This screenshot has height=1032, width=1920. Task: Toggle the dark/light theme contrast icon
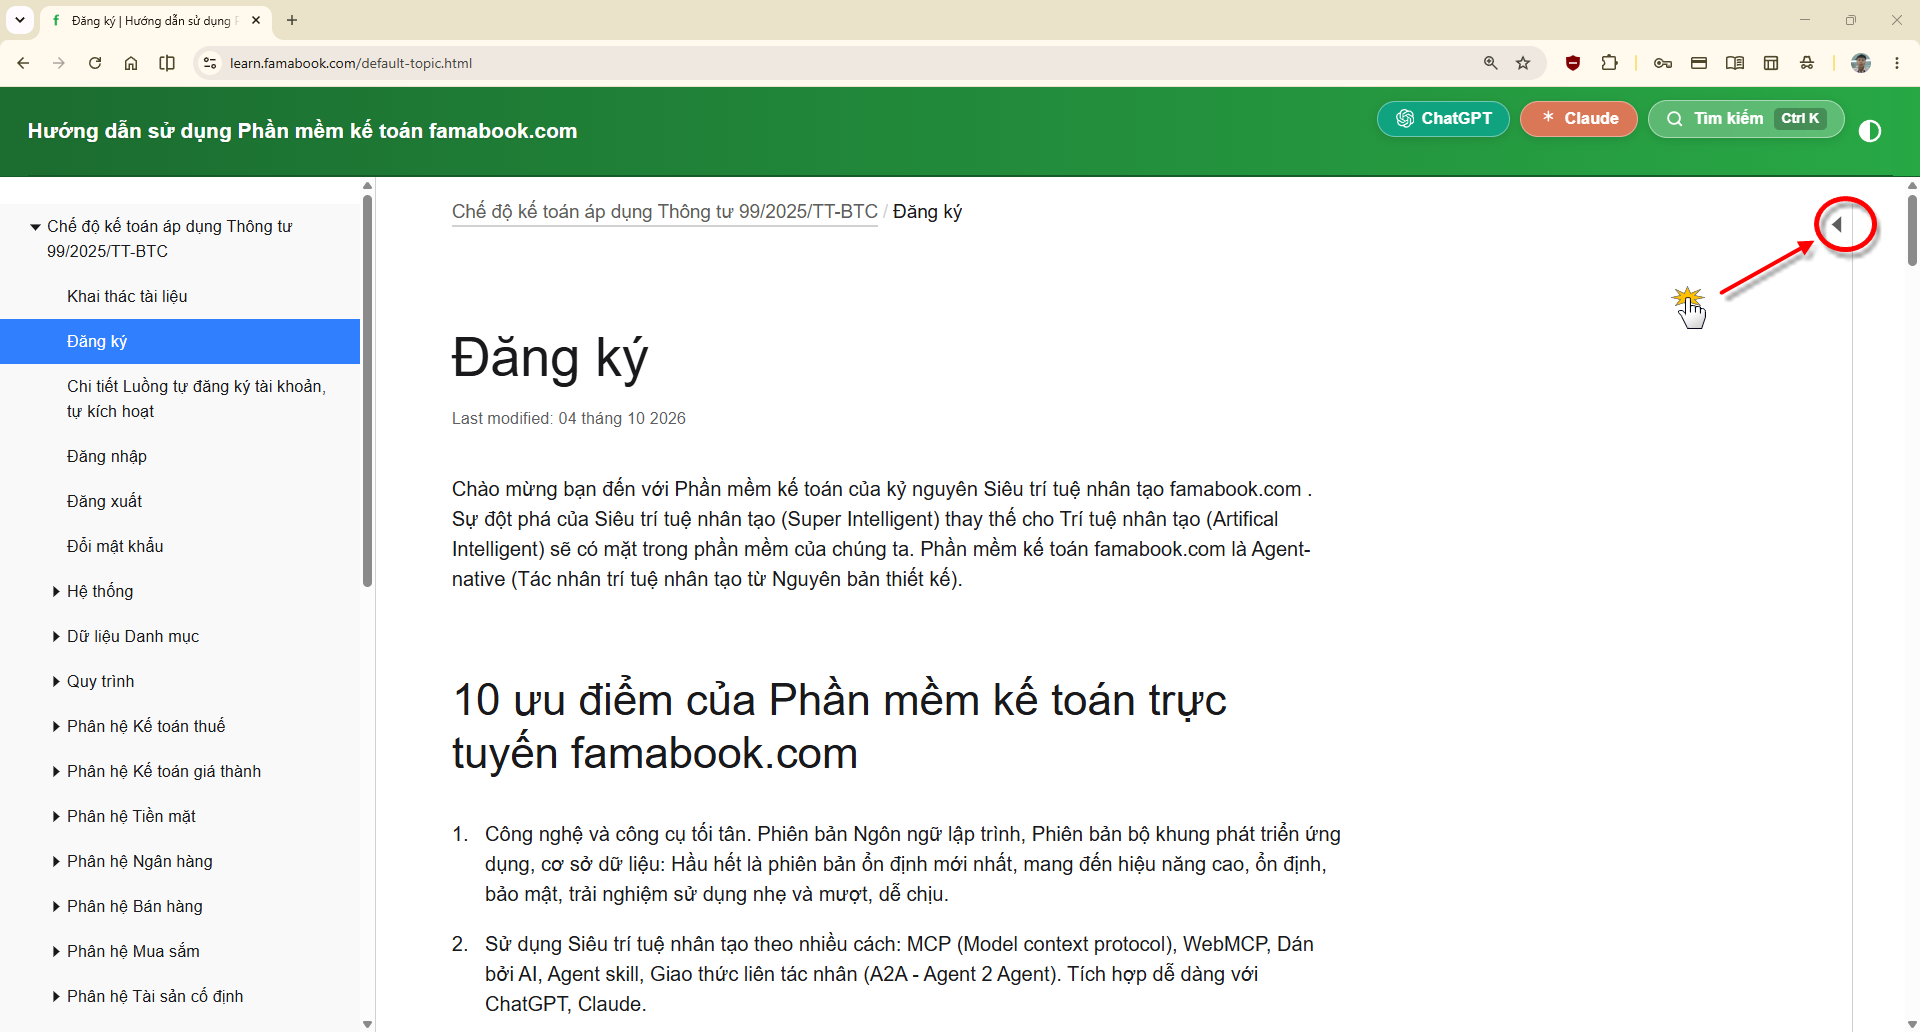point(1870,131)
